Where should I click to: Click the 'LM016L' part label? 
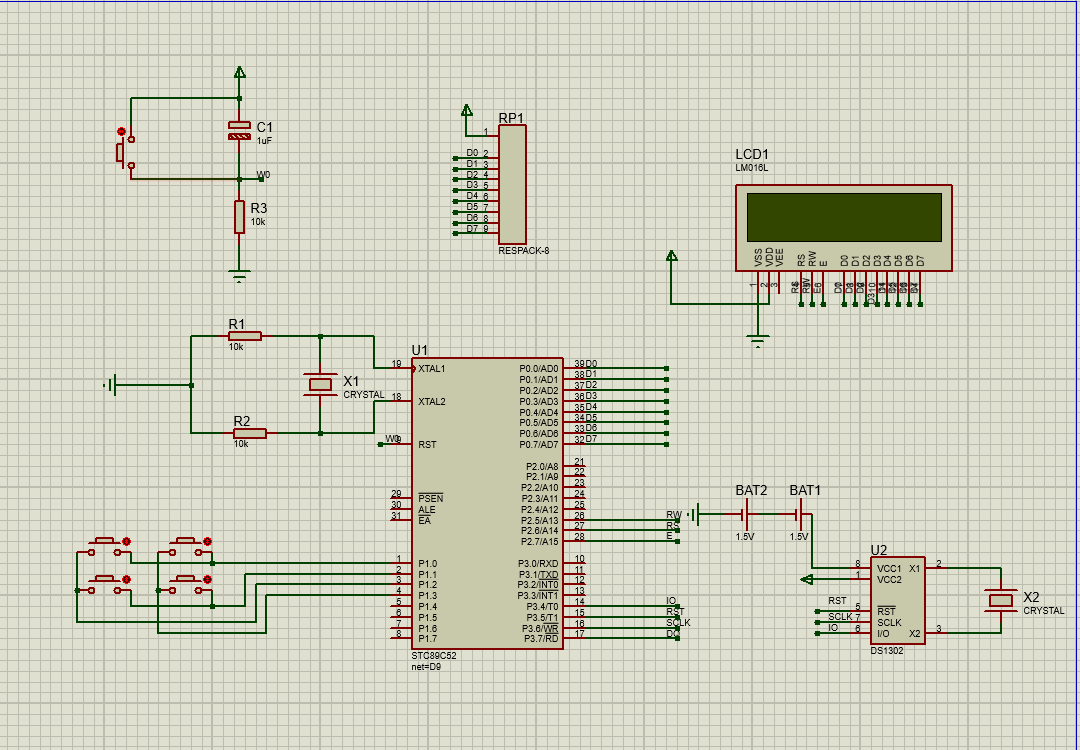(x=751, y=168)
